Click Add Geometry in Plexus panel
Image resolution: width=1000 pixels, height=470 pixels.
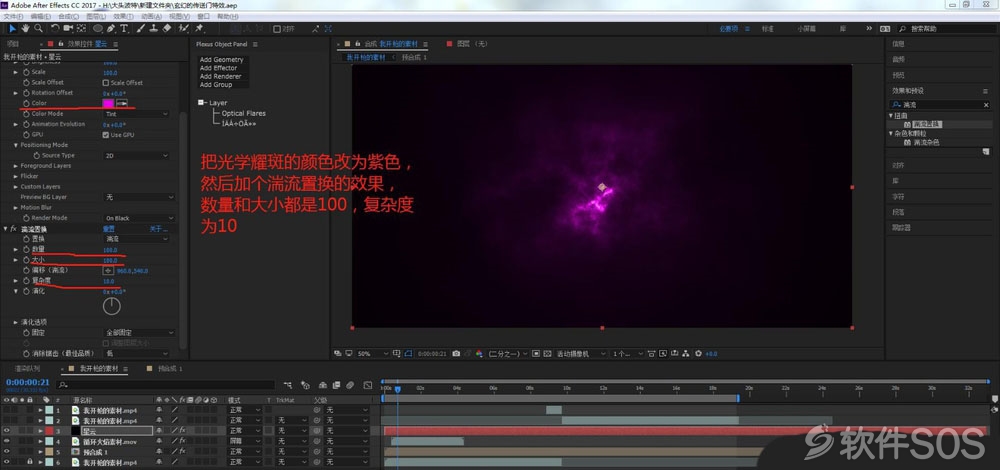tap(221, 59)
